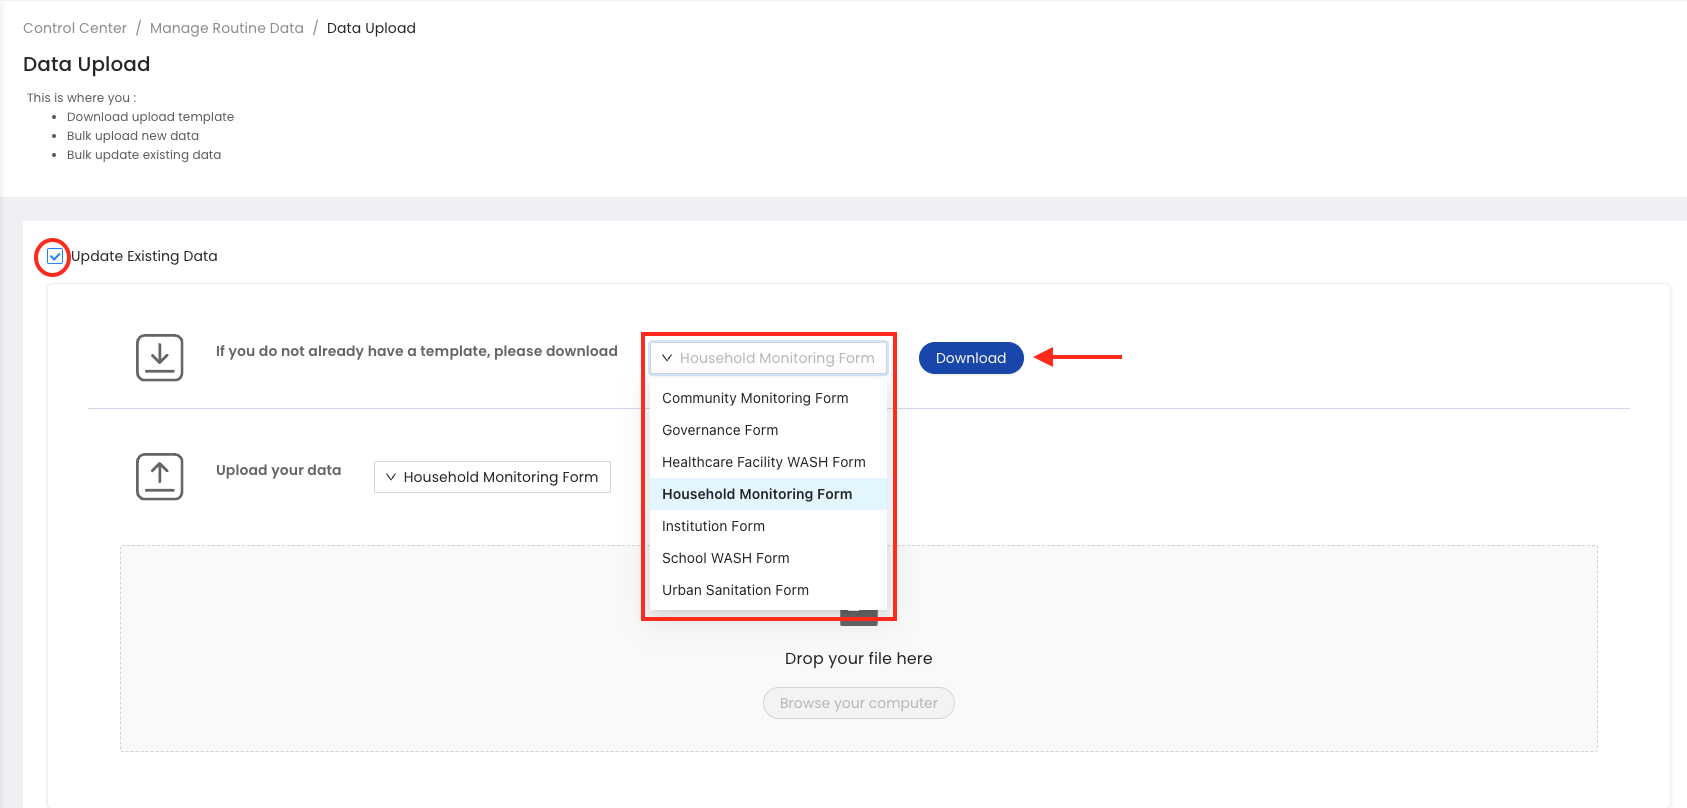
Task: Click 'Upload your data' label
Action: coord(279,470)
